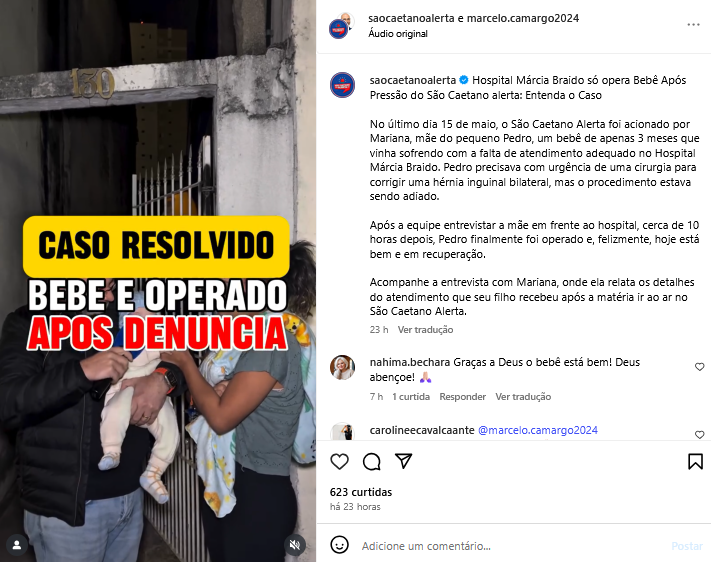Like nahima.bechara's comment

[700, 367]
